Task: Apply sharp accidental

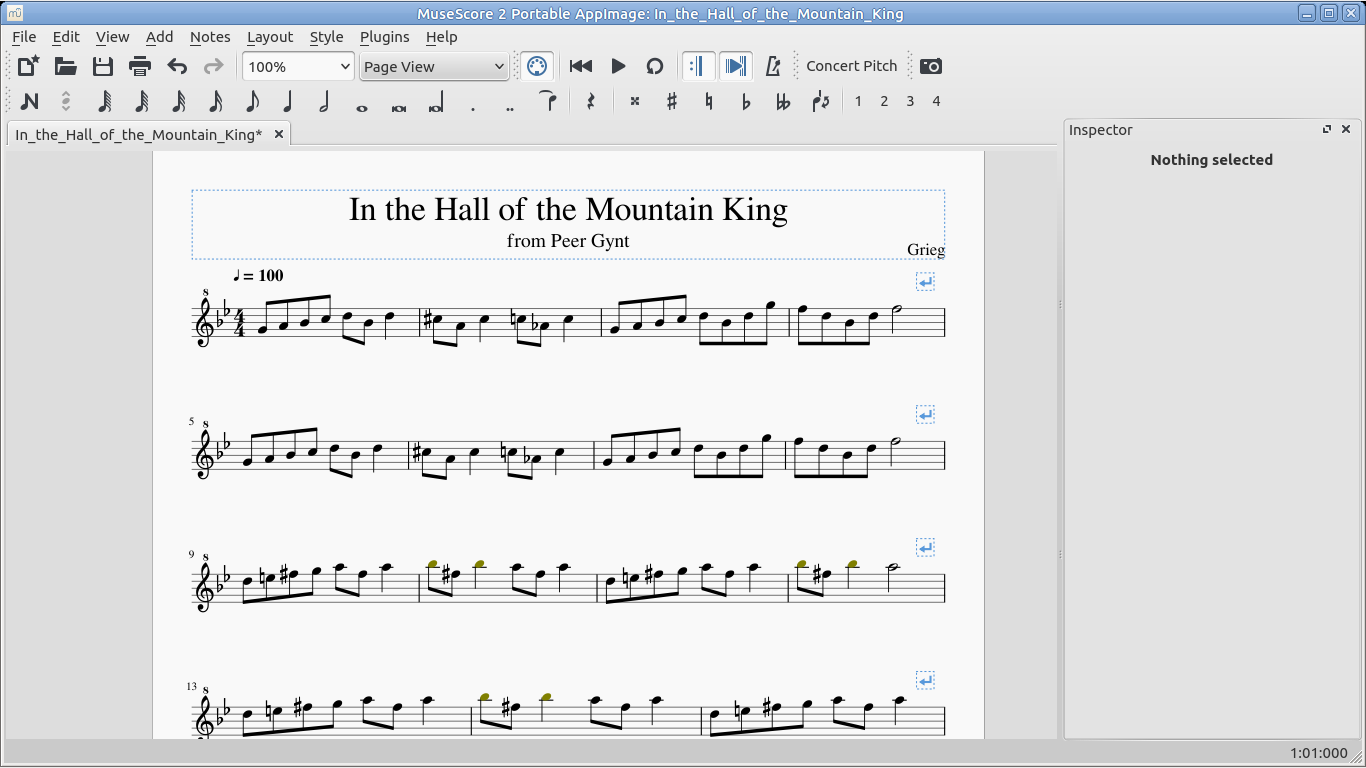Action: tap(672, 101)
